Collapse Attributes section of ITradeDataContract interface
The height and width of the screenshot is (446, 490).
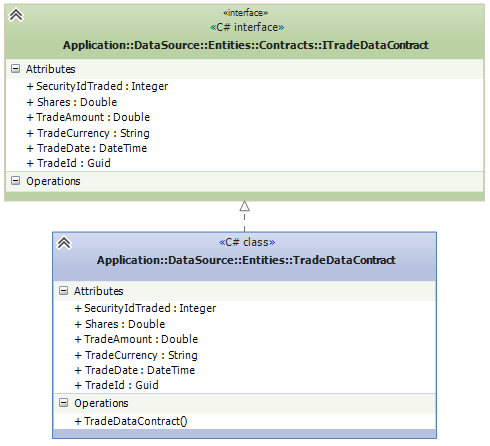click(x=15, y=69)
